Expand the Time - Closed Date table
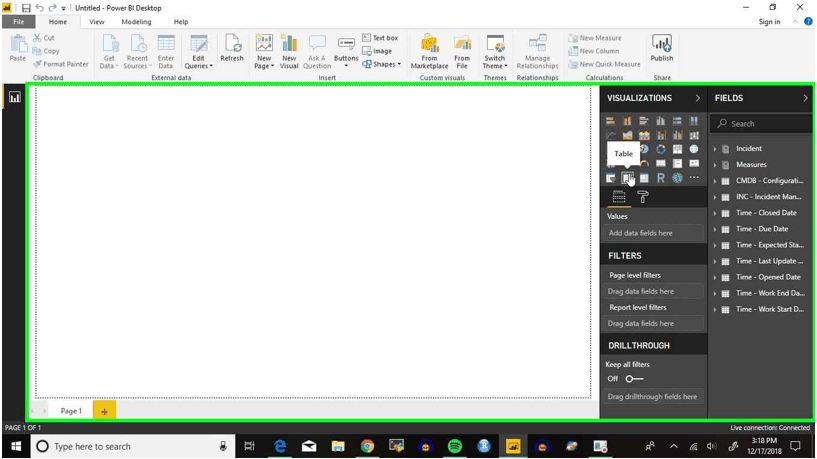The width and height of the screenshot is (817, 459). 715,213
